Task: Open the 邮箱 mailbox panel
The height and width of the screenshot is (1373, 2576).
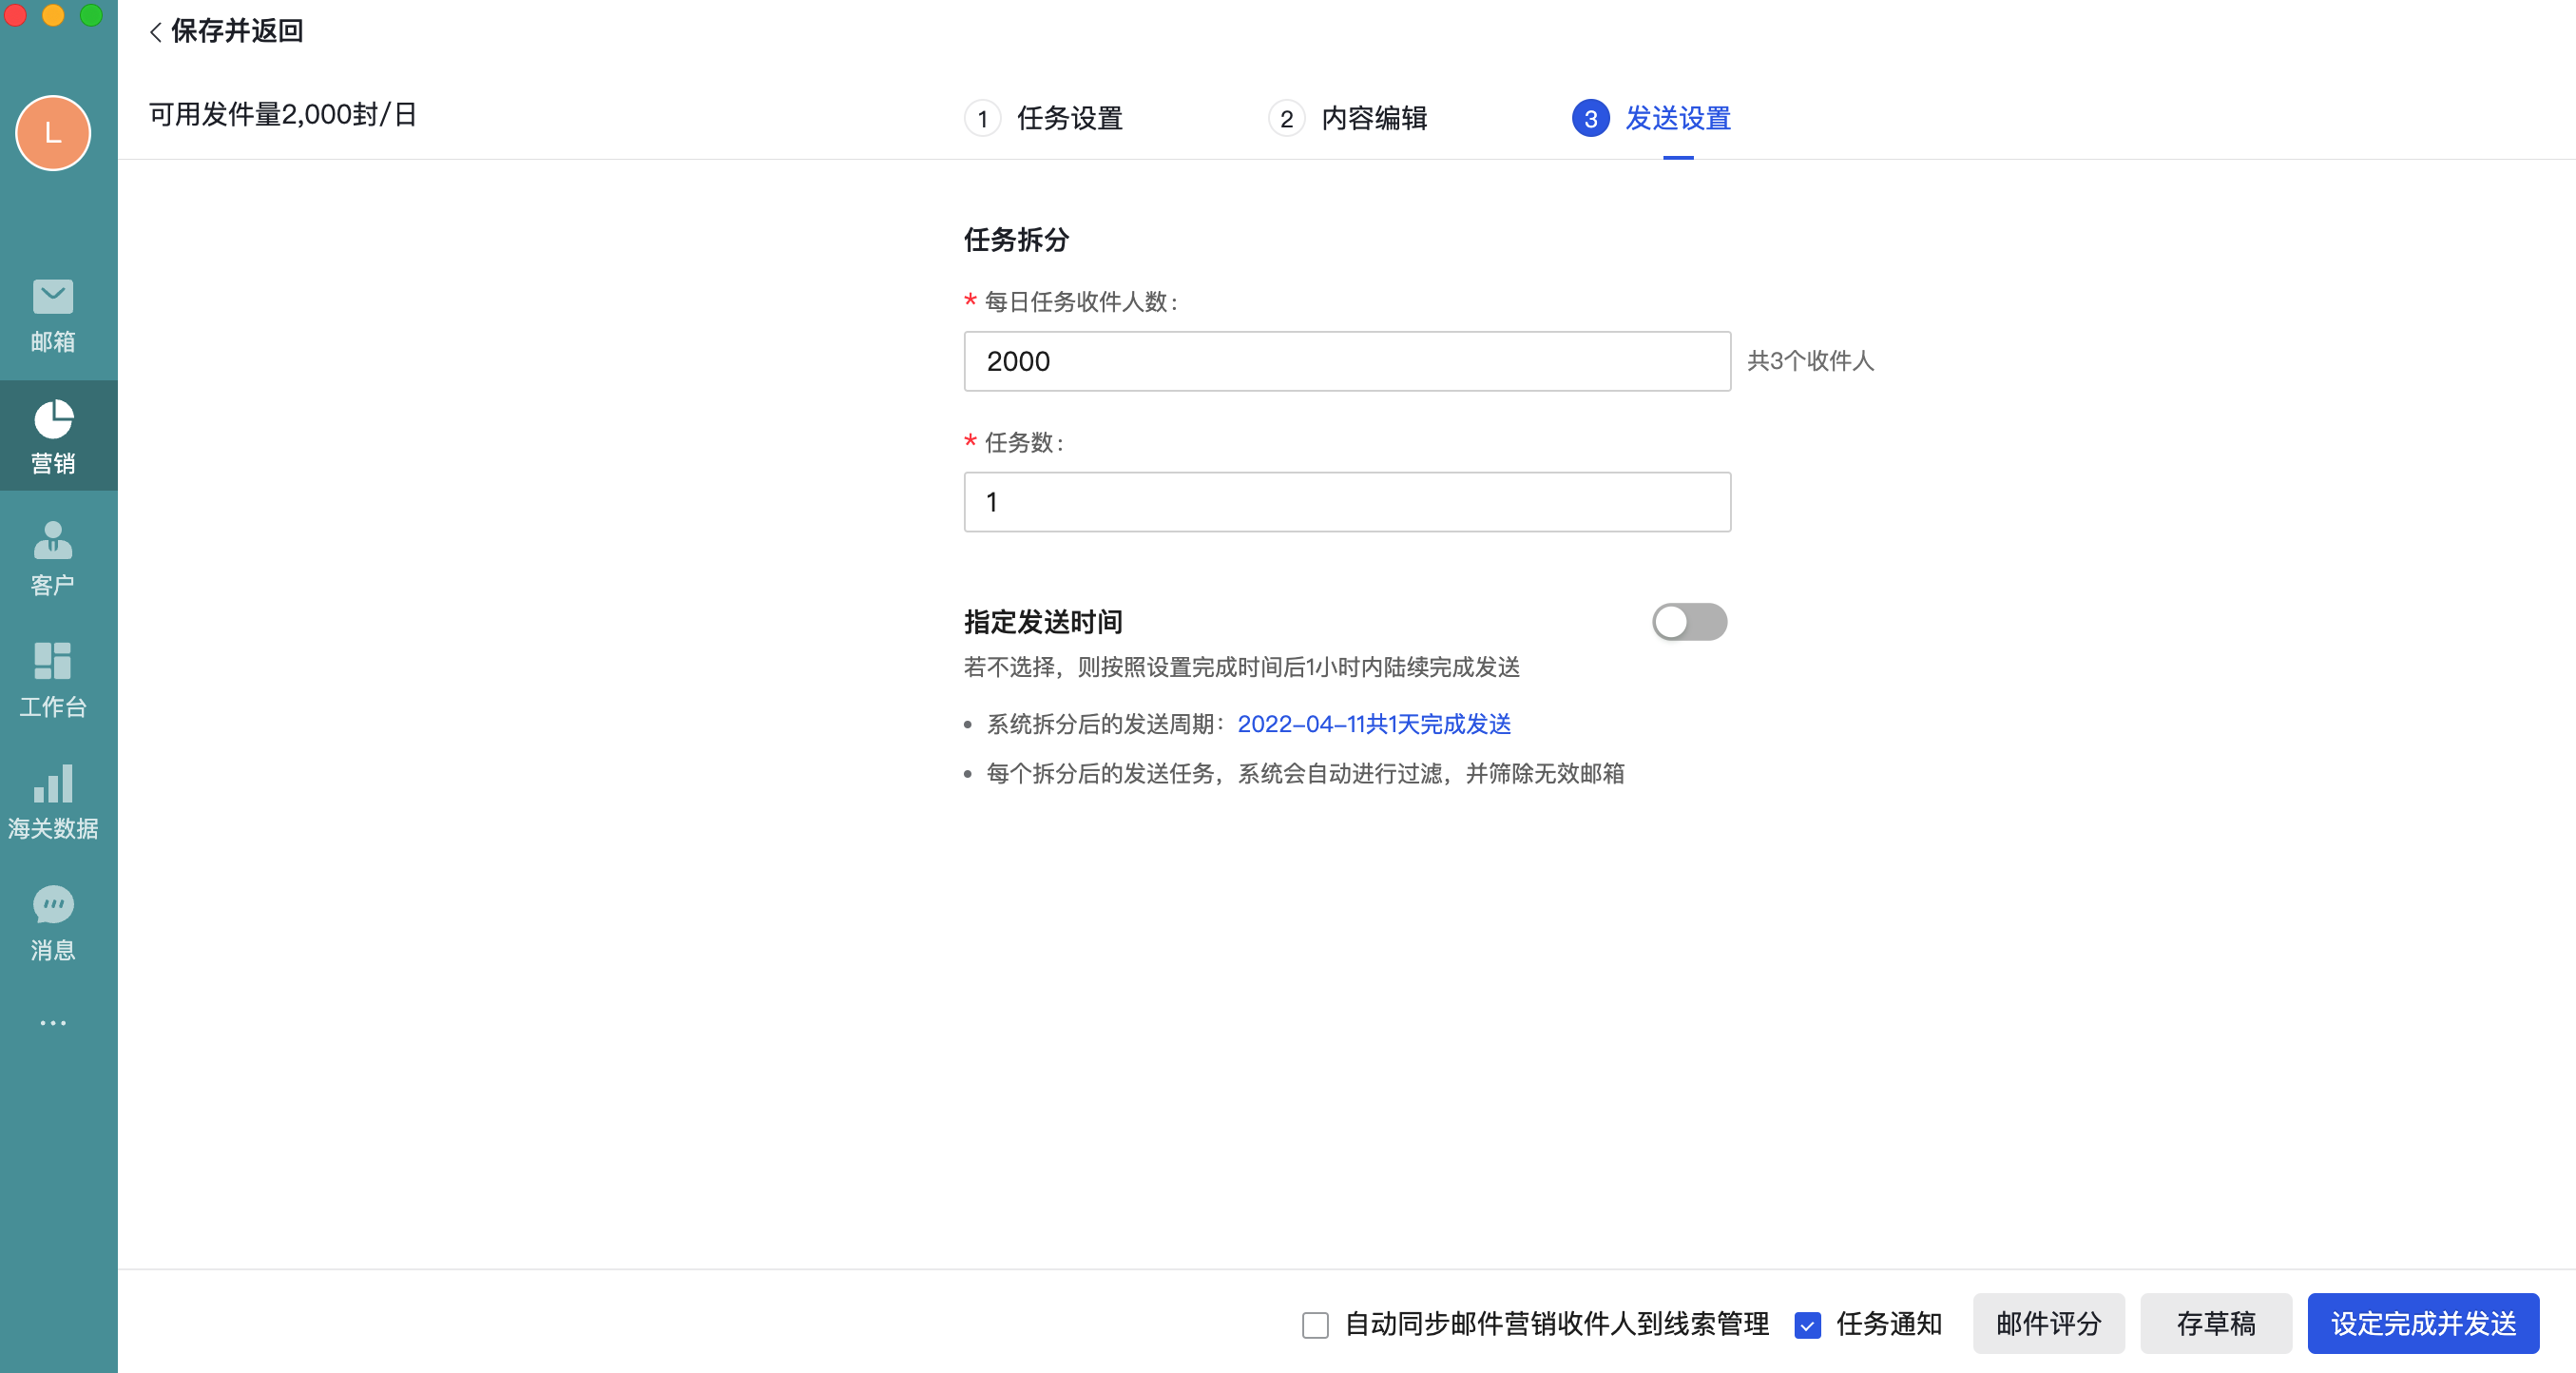Action: pyautogui.click(x=52, y=315)
